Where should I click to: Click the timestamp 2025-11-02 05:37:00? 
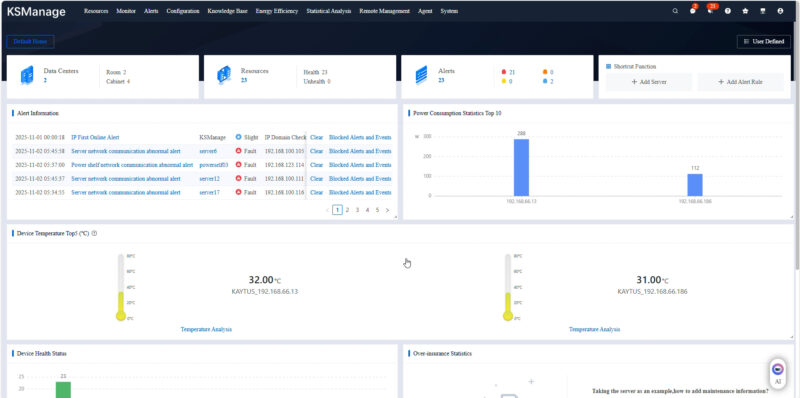[x=40, y=165]
